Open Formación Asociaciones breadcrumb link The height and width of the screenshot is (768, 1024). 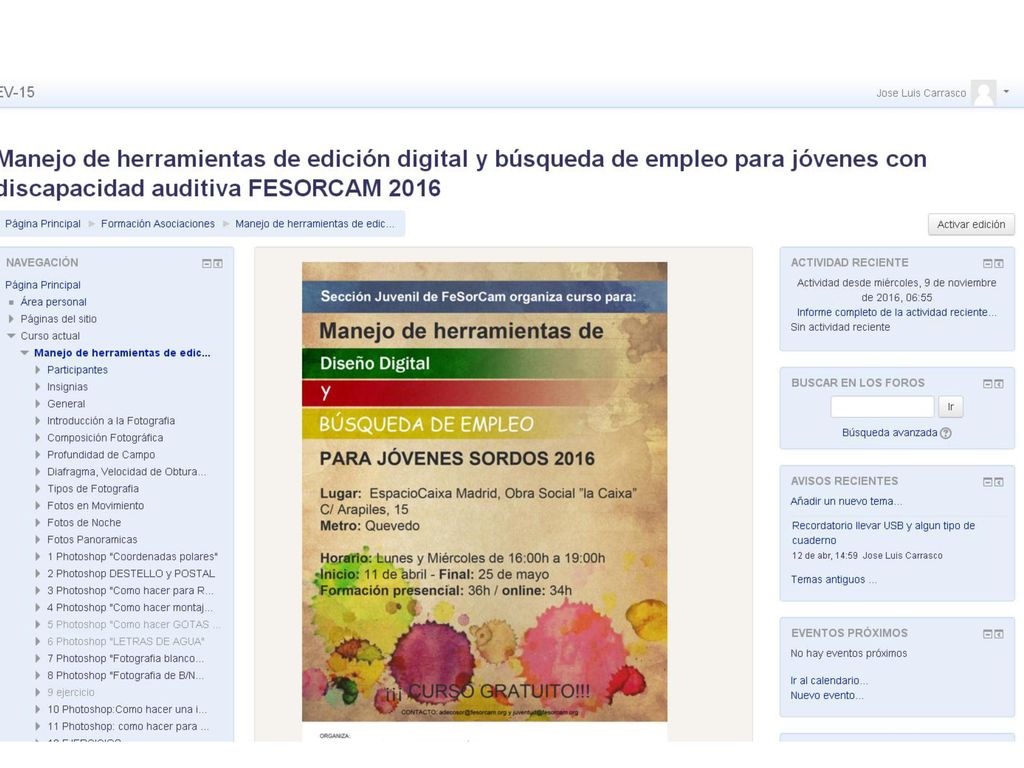(x=158, y=223)
